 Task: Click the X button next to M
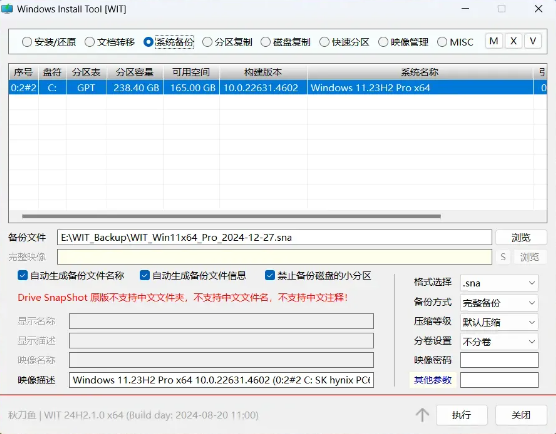tap(513, 41)
